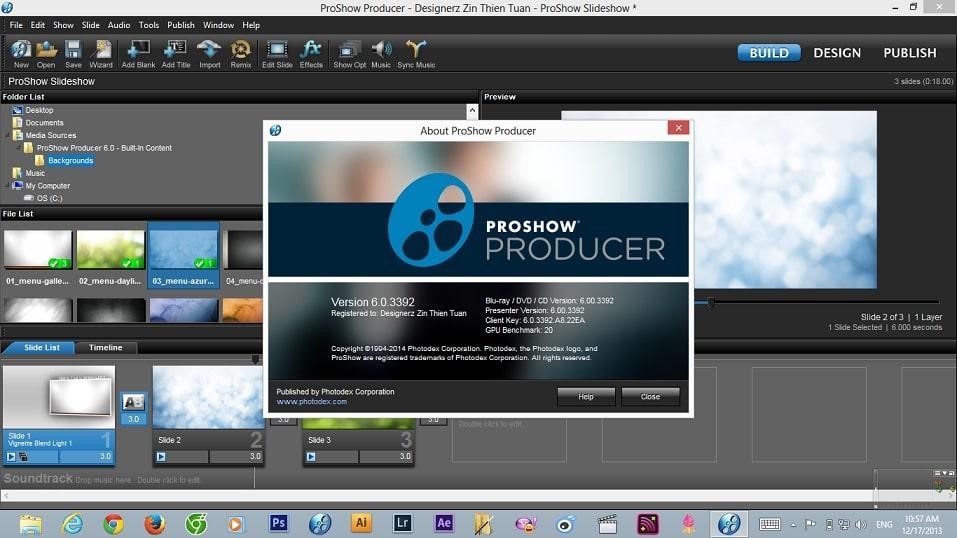The image size is (957, 538).
Task: Open Firefox from the taskbar
Action: (x=154, y=524)
